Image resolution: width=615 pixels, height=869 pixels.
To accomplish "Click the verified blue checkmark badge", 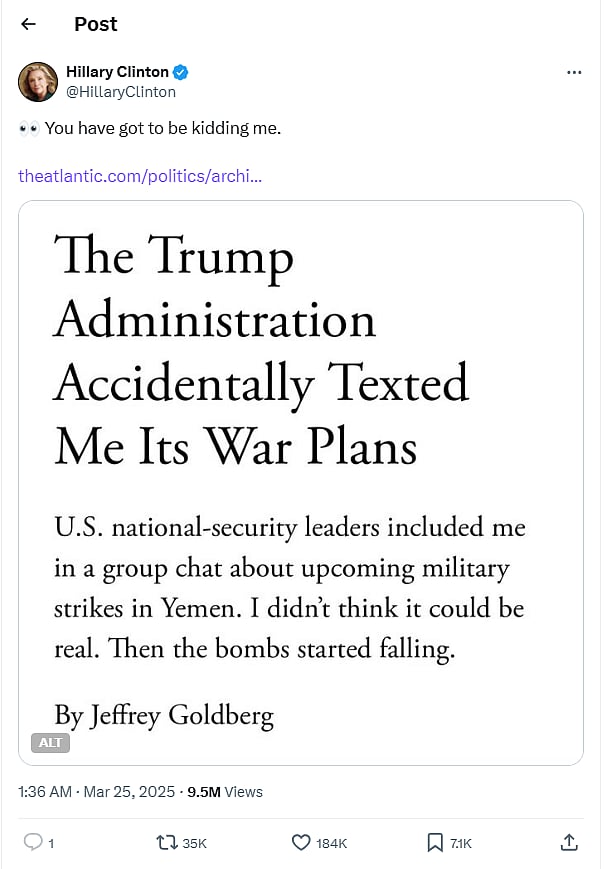I will tap(181, 72).
